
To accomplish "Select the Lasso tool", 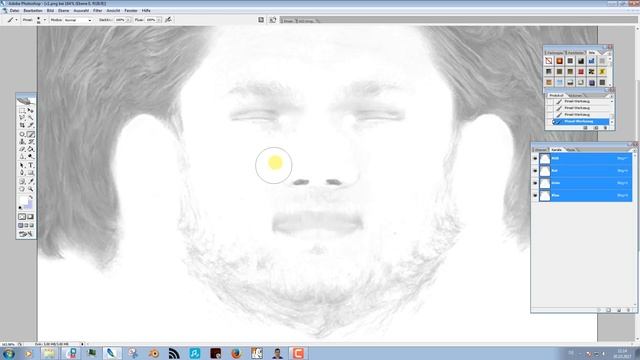I will pos(22,118).
